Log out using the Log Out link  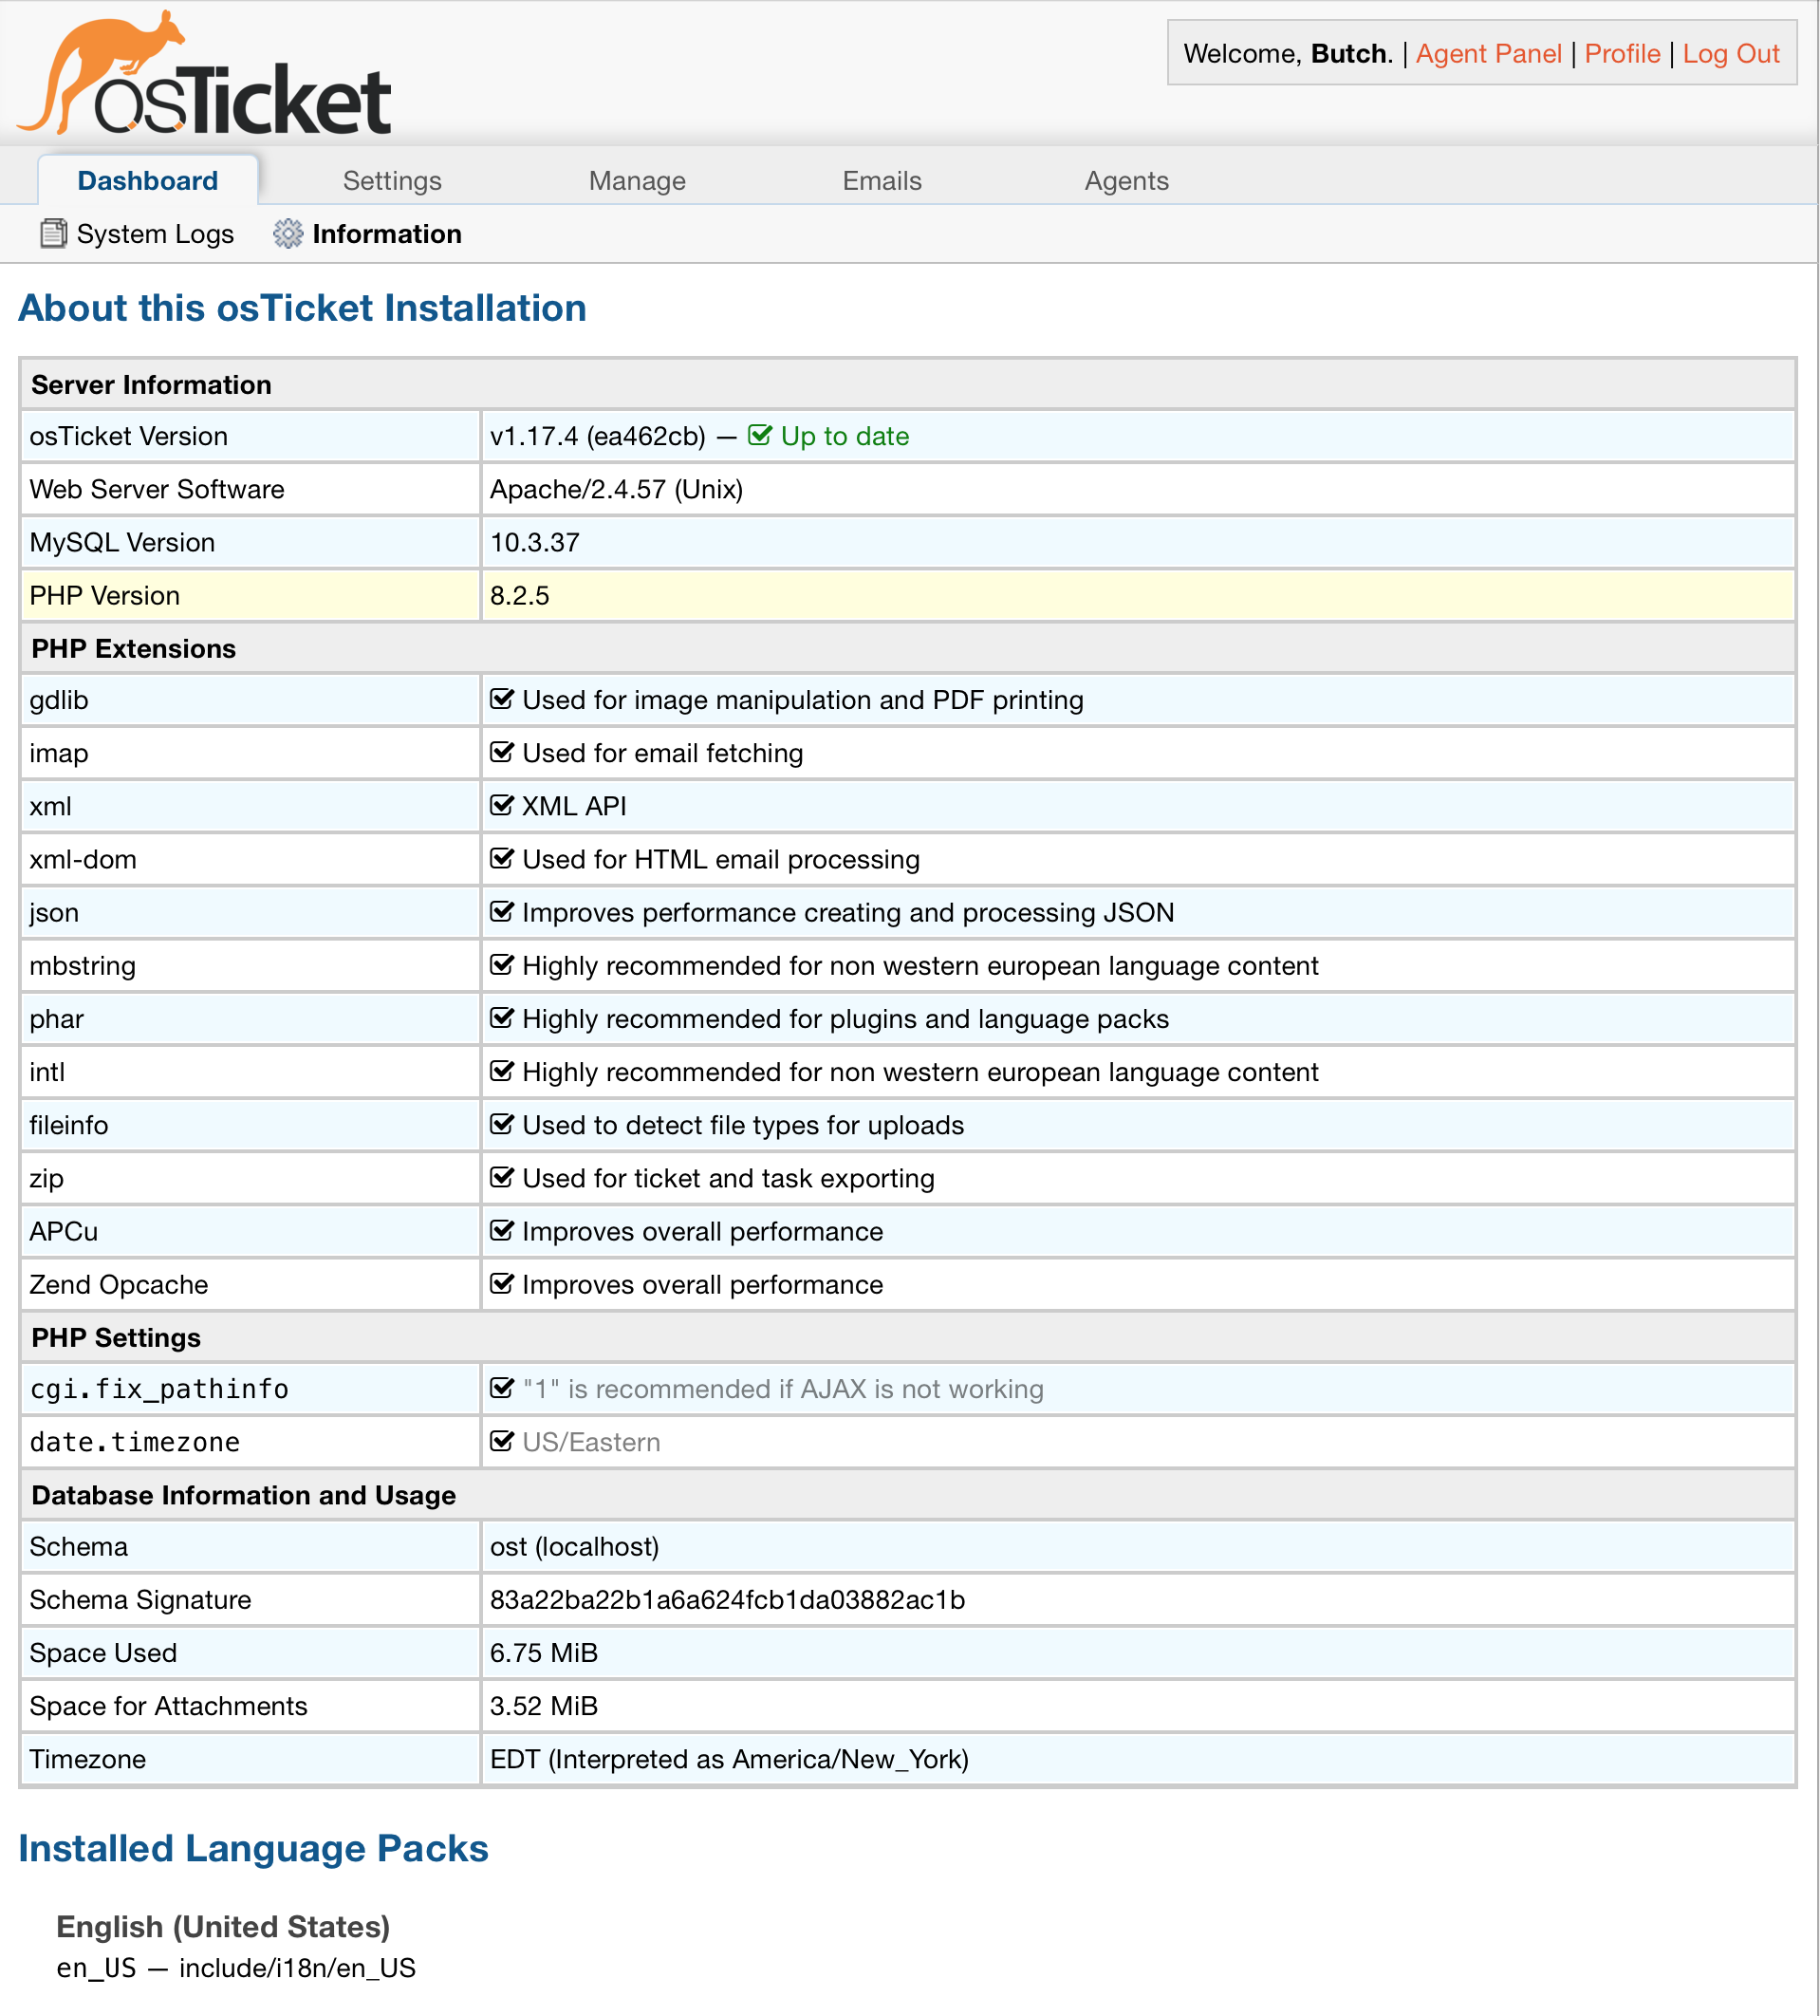[1731, 54]
